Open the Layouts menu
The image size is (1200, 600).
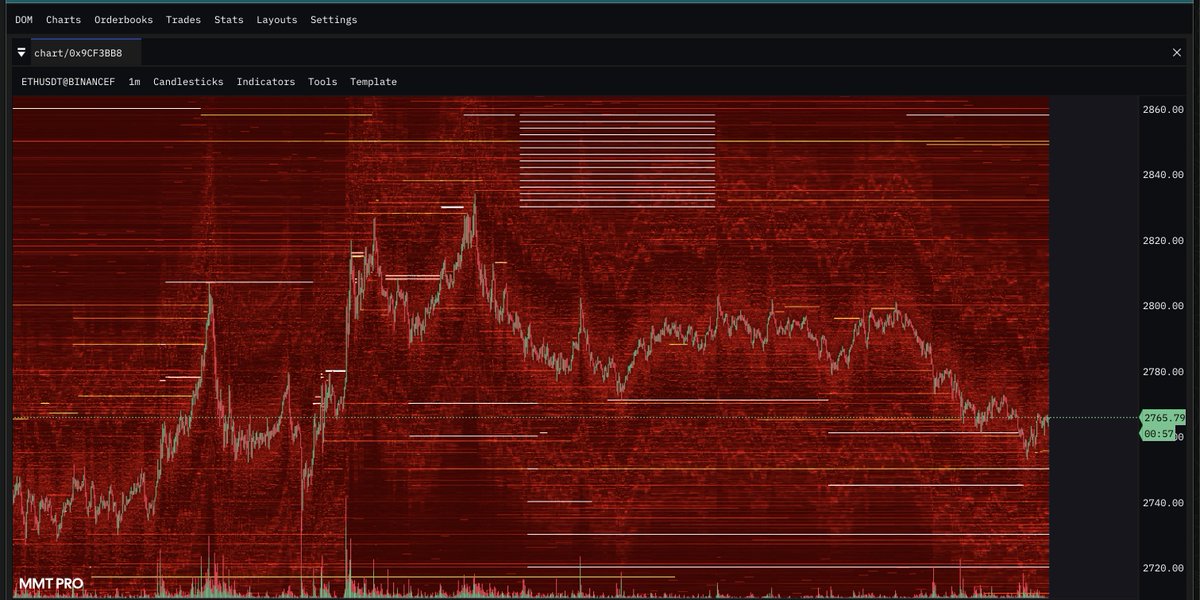(277, 20)
